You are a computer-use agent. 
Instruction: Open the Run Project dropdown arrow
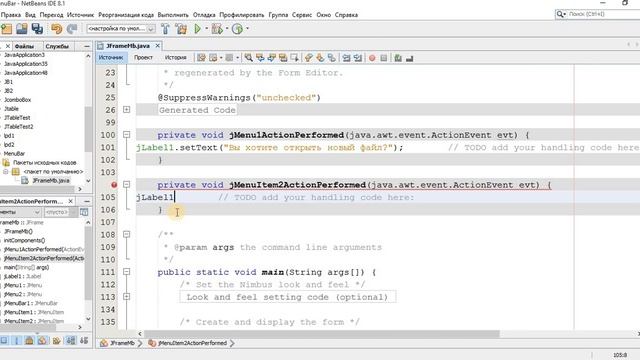[206, 29]
